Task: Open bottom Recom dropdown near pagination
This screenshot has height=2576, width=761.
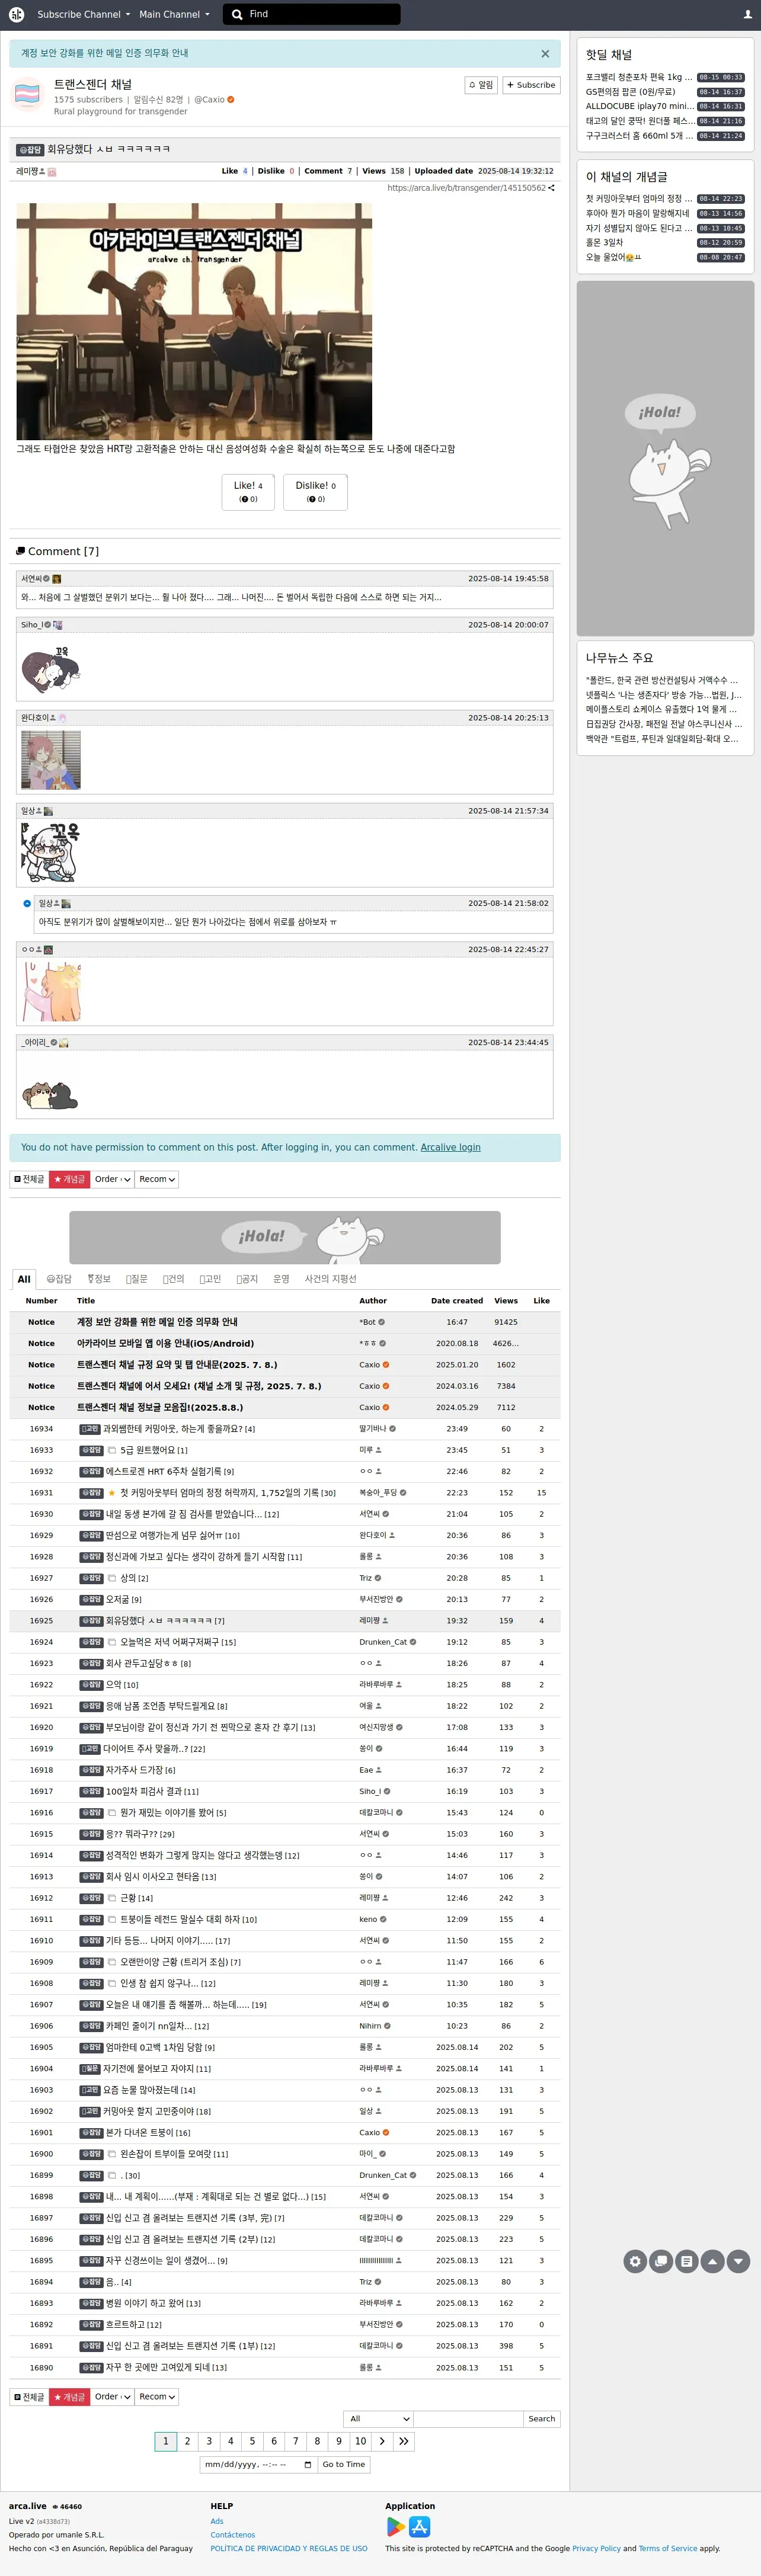Action: point(157,2396)
